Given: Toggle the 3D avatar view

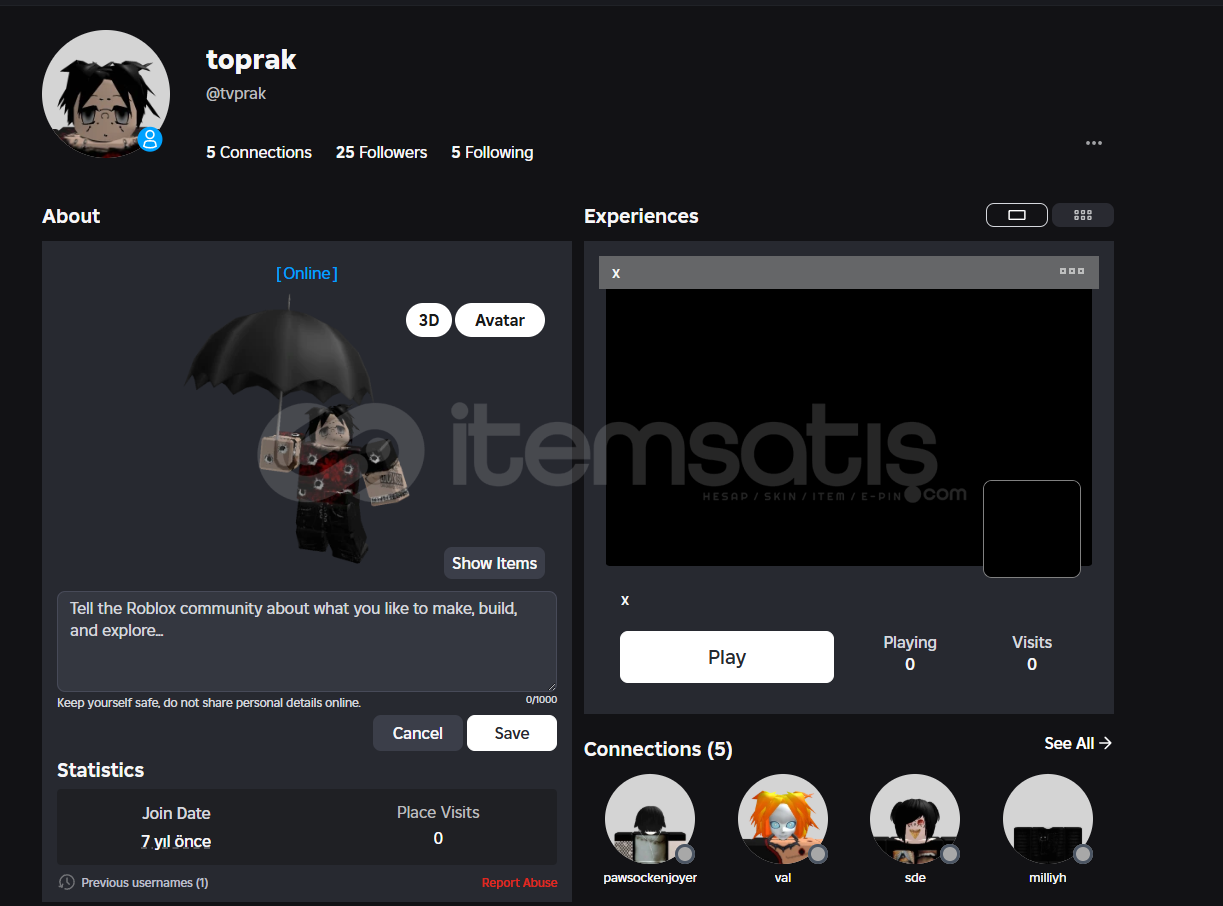Looking at the screenshot, I should click(x=429, y=320).
